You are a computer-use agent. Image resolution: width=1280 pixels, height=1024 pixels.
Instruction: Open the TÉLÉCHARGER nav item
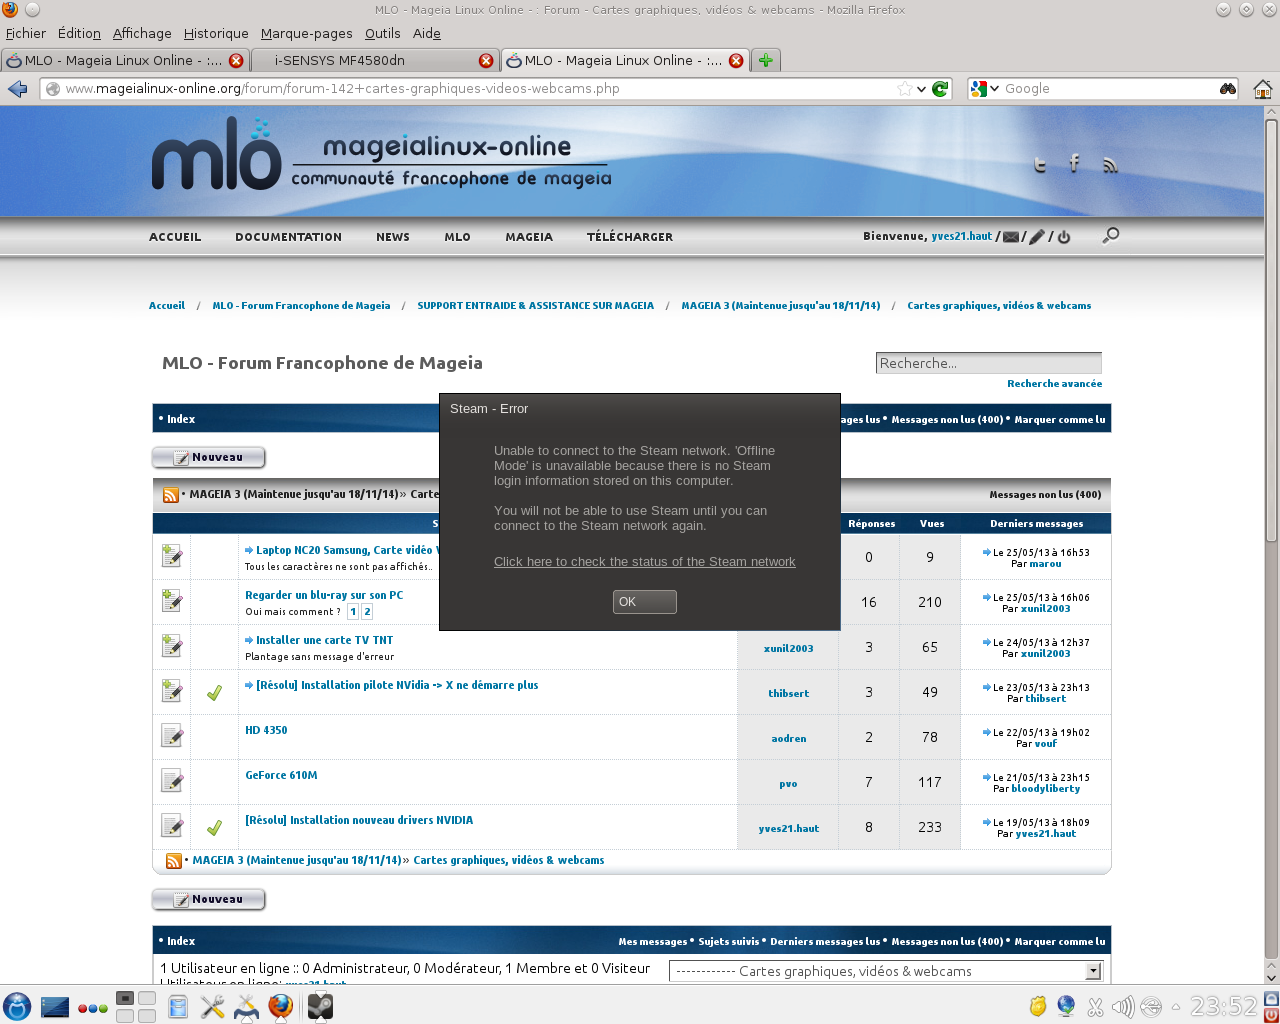(x=630, y=237)
